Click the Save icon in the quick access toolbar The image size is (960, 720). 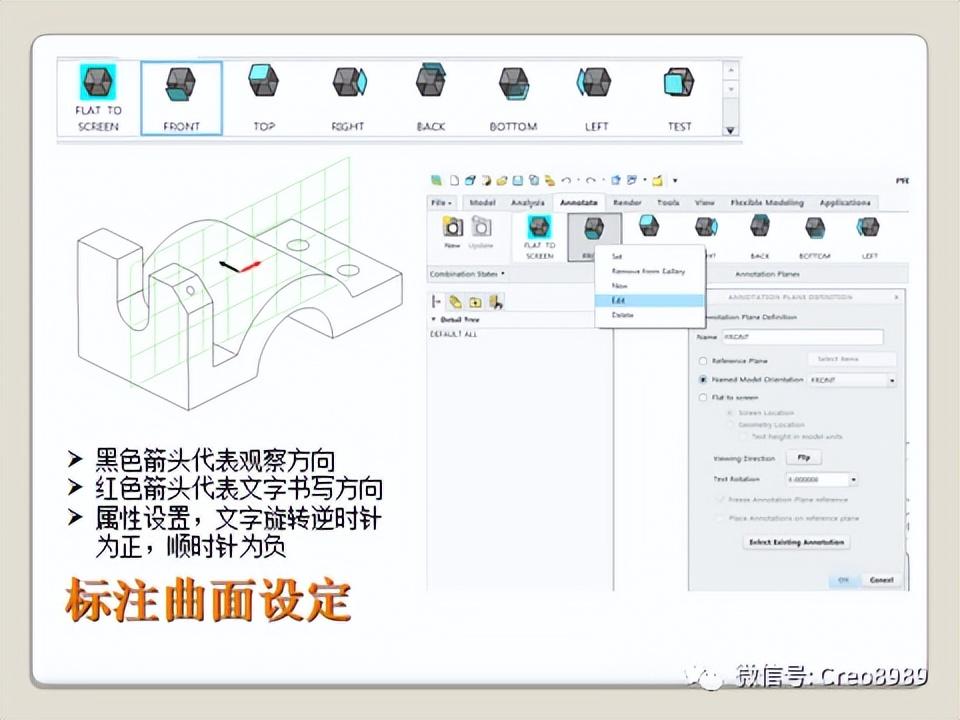point(518,180)
